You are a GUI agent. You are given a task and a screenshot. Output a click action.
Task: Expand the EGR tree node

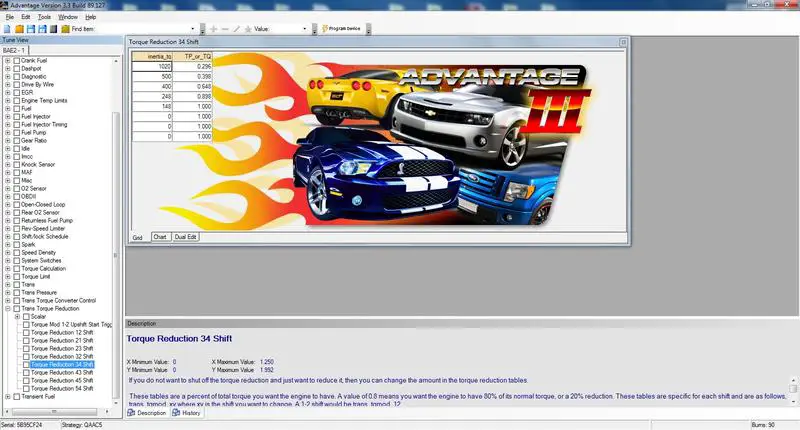point(8,92)
